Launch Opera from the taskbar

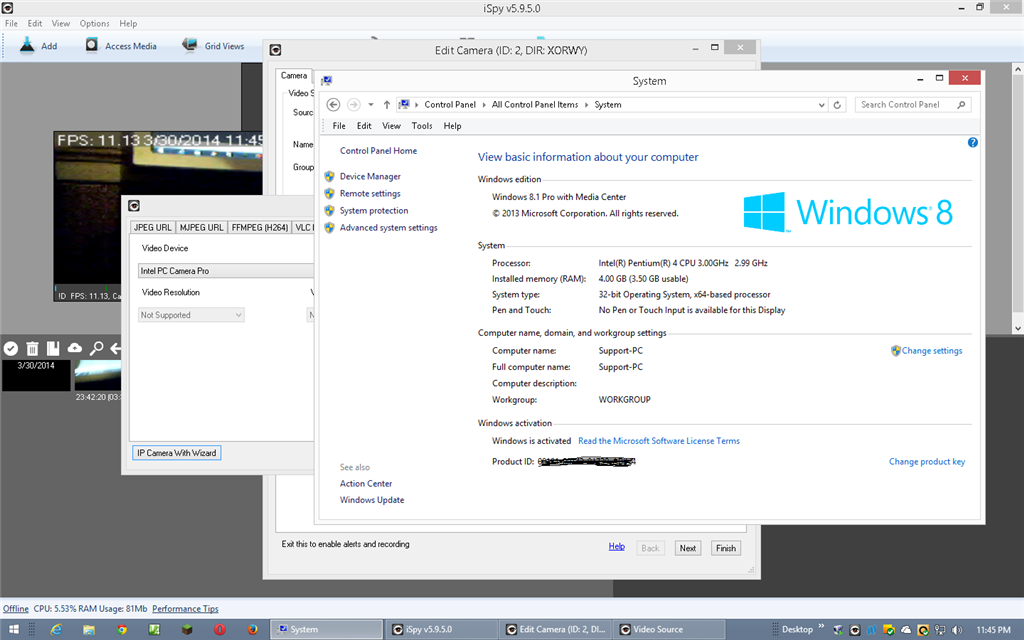point(219,630)
